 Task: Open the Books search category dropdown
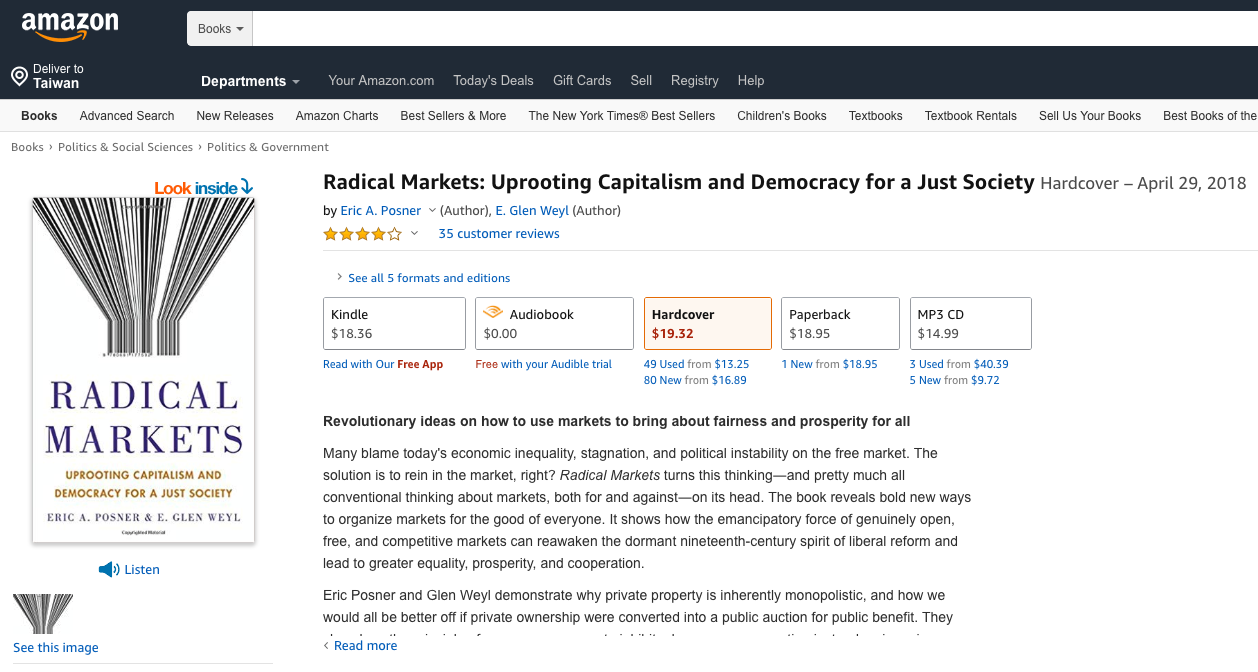pos(220,29)
